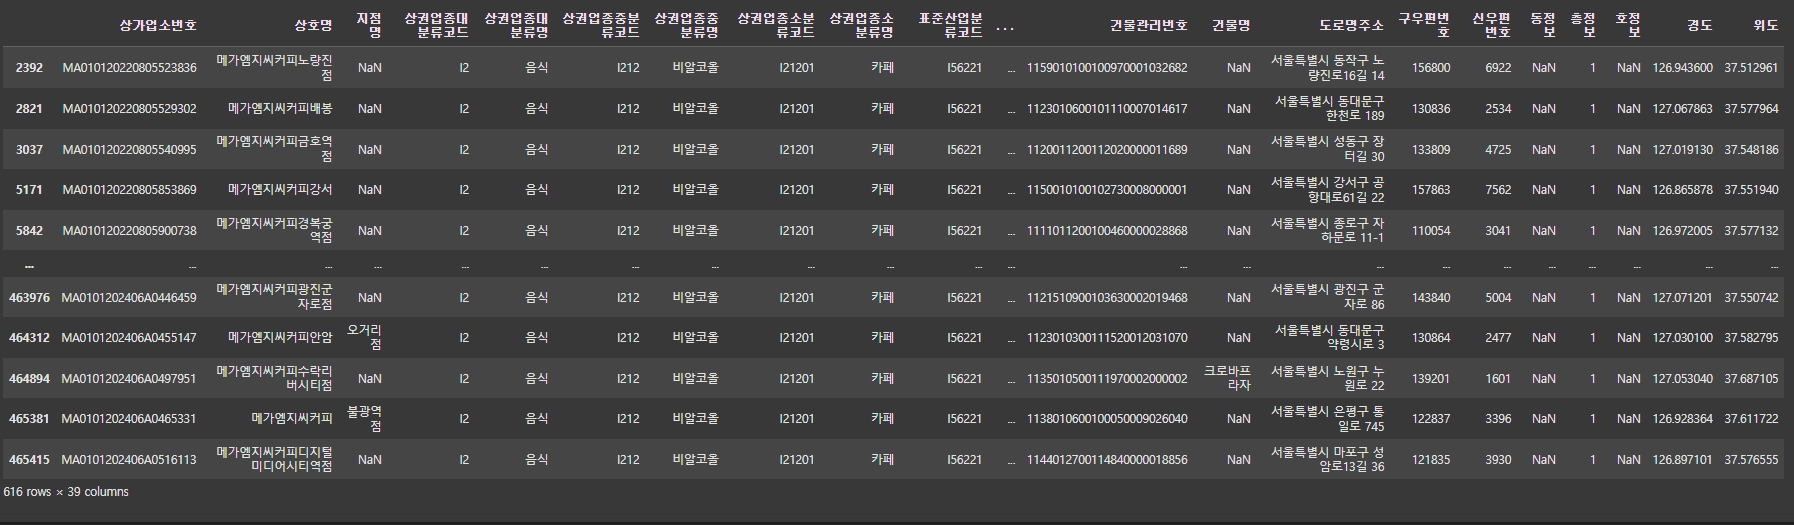Click the store name 메가엠지씨커피안암
Image resolution: width=1794 pixels, height=525 pixels.
[x=280, y=337]
